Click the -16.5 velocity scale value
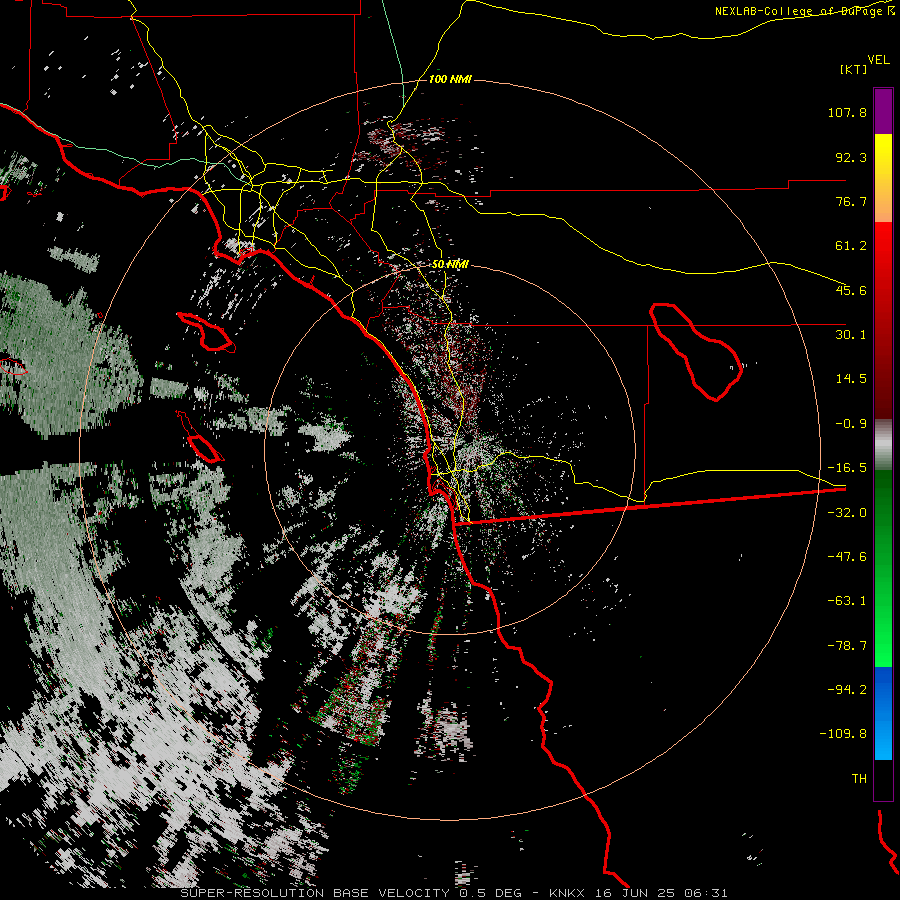The height and width of the screenshot is (900, 900). 847,468
